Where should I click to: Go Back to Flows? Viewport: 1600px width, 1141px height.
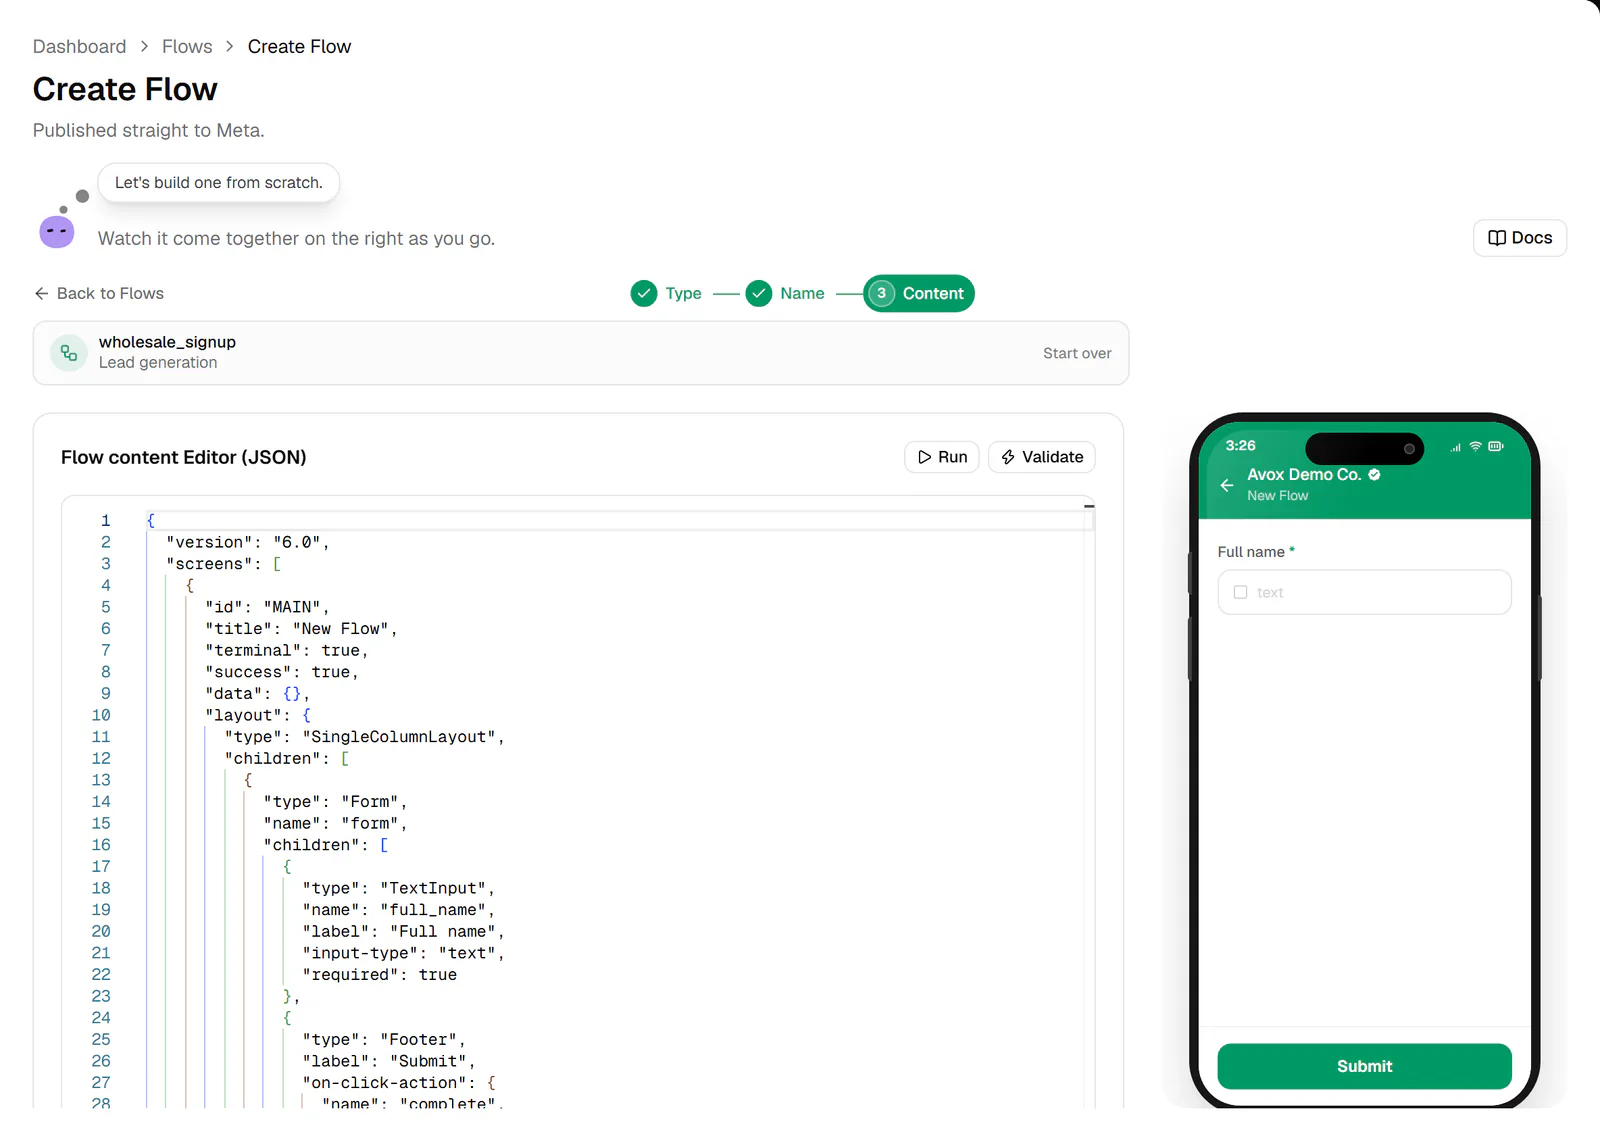[x=99, y=293]
